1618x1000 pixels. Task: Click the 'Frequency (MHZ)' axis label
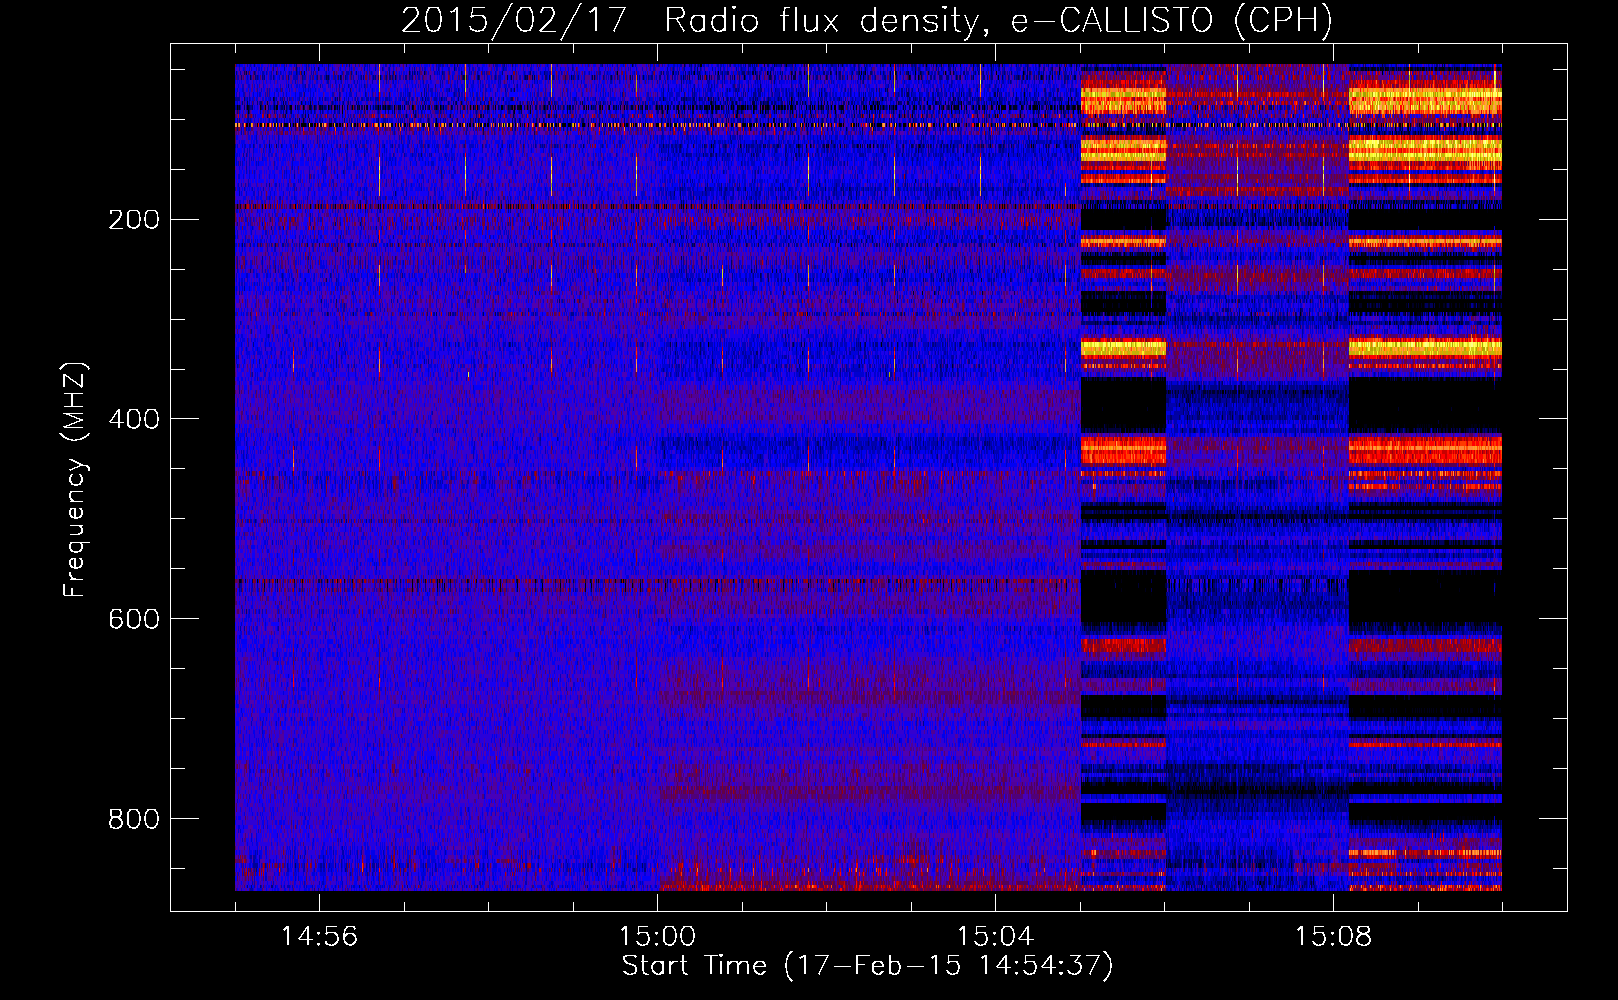[x=75, y=480]
